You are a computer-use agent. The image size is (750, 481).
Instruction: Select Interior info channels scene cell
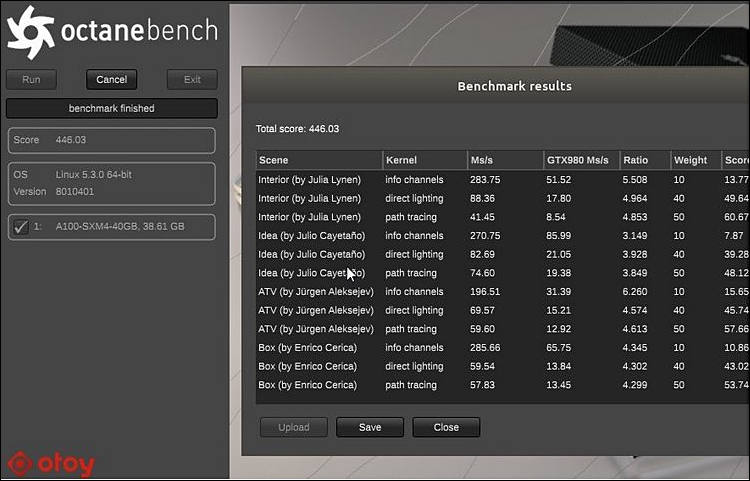coord(309,180)
